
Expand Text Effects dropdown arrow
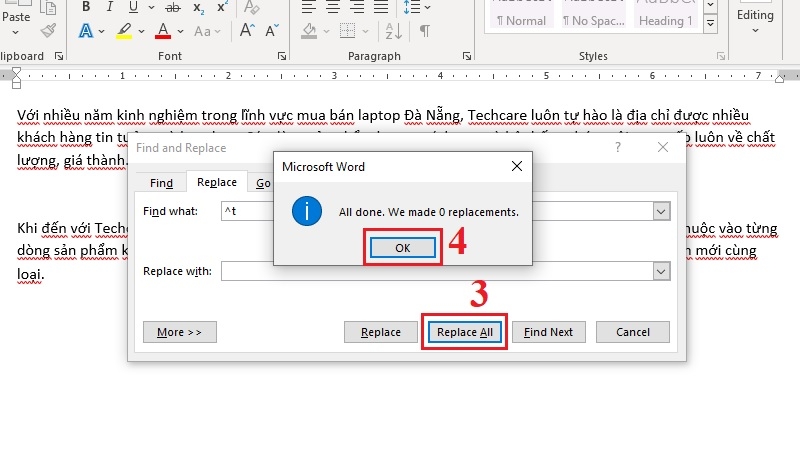coord(102,32)
